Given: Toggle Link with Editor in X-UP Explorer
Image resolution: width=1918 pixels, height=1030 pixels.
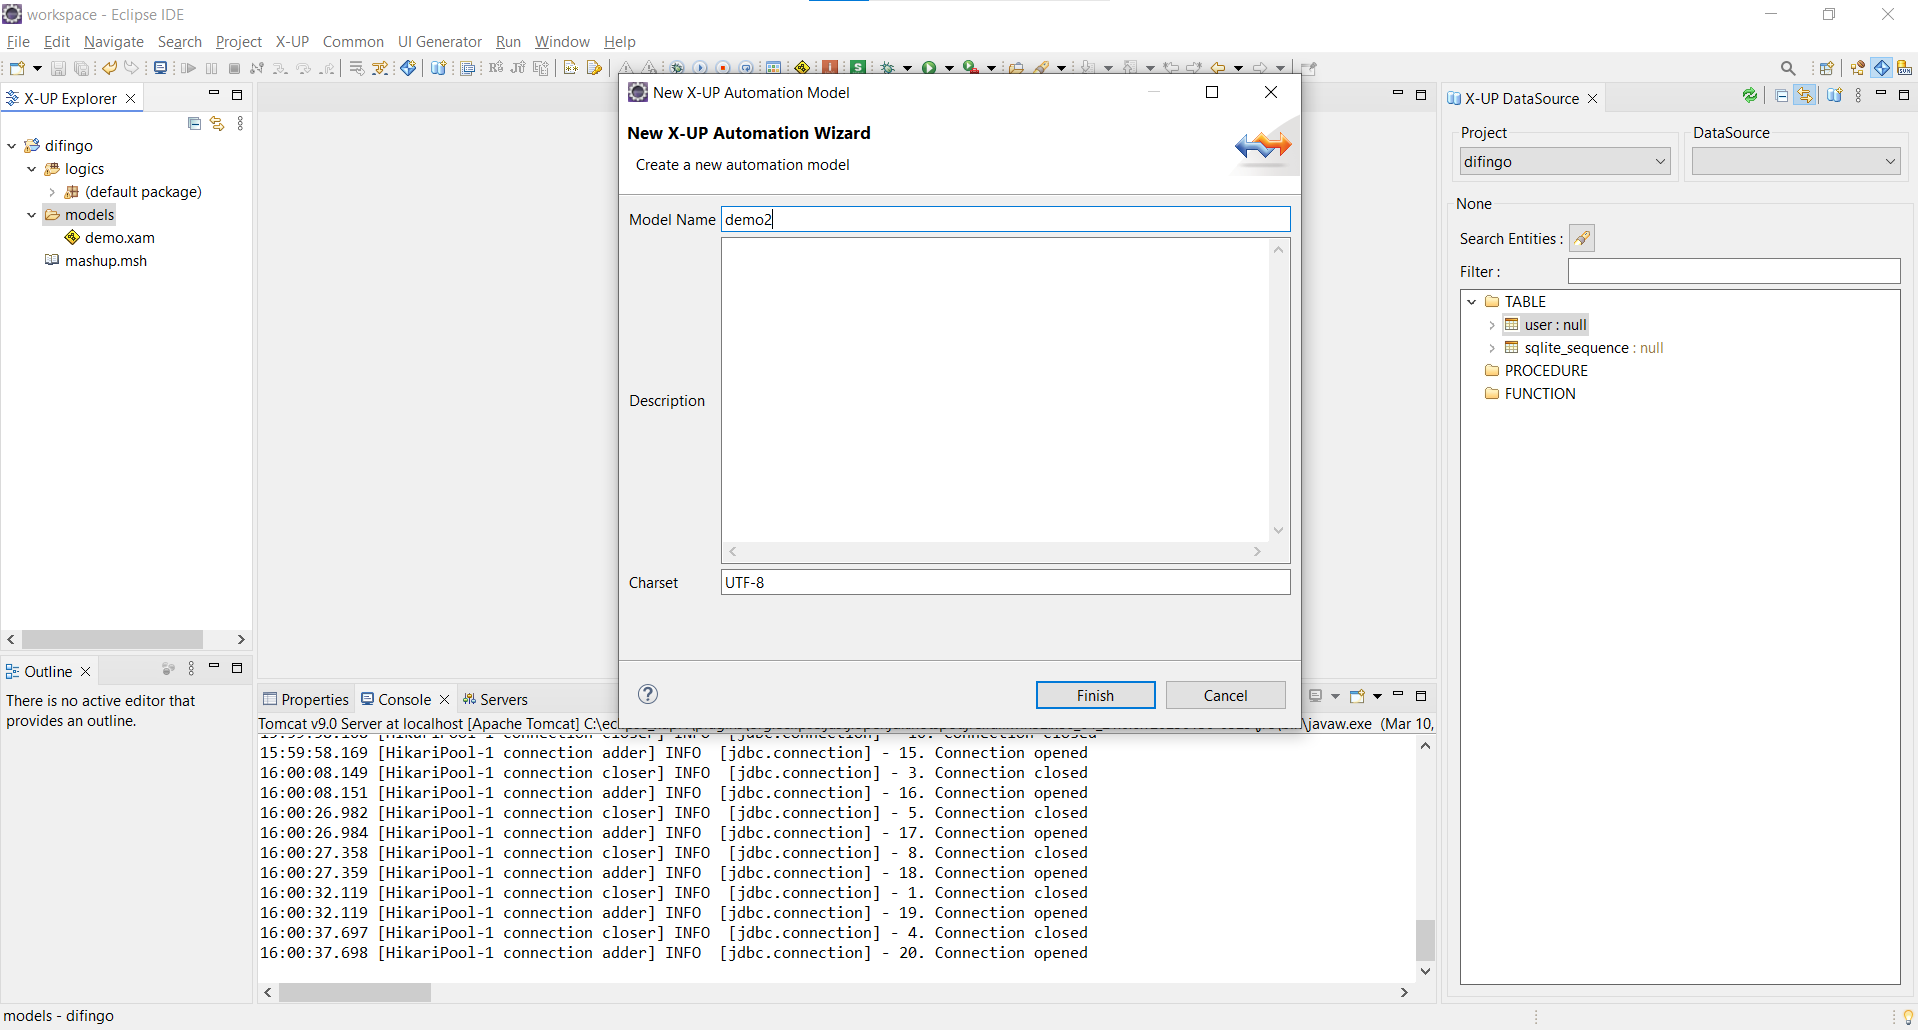Looking at the screenshot, I should tap(217, 123).
